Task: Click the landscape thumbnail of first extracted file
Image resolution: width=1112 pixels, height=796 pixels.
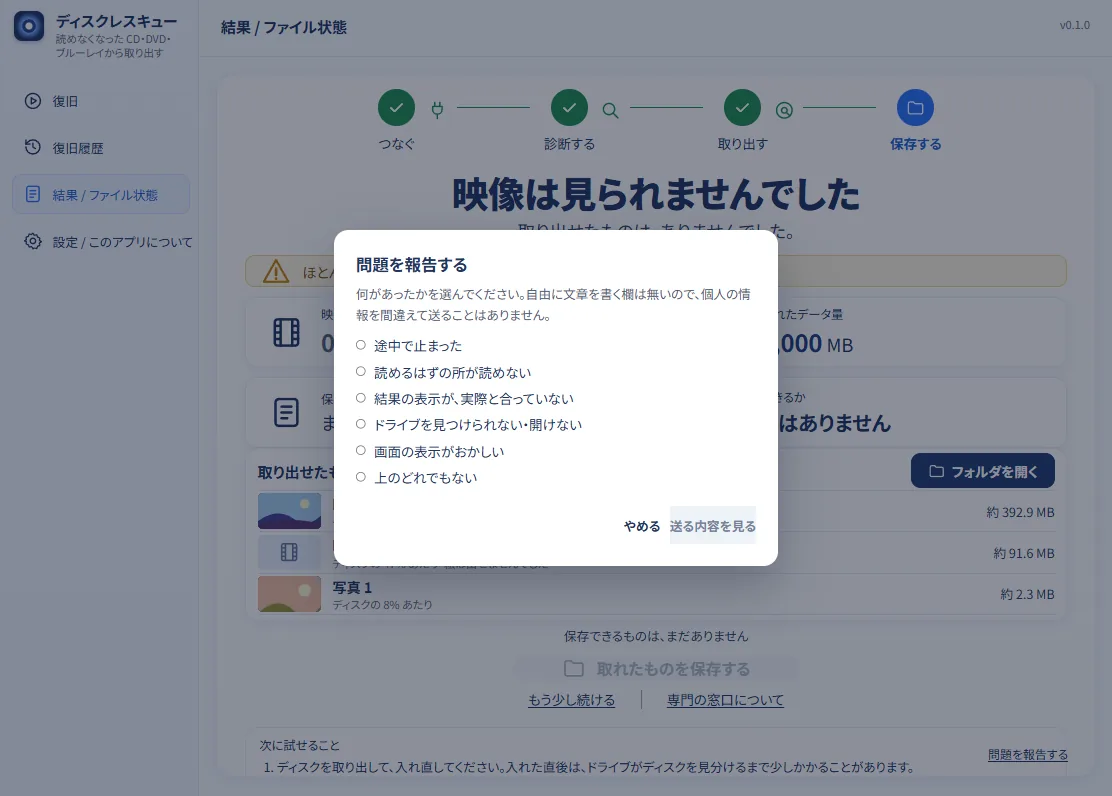Action: pos(289,511)
